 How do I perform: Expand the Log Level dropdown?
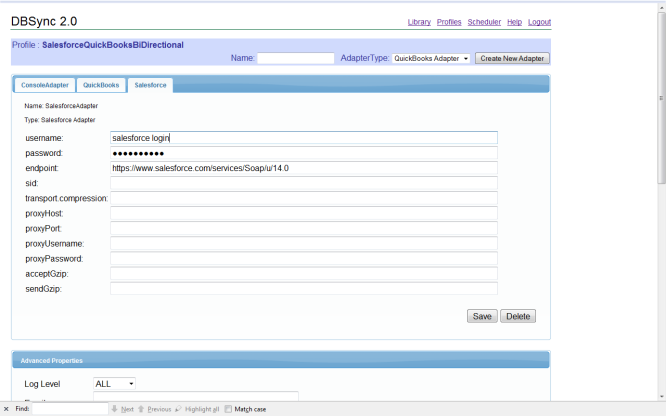pyautogui.click(x=114, y=383)
